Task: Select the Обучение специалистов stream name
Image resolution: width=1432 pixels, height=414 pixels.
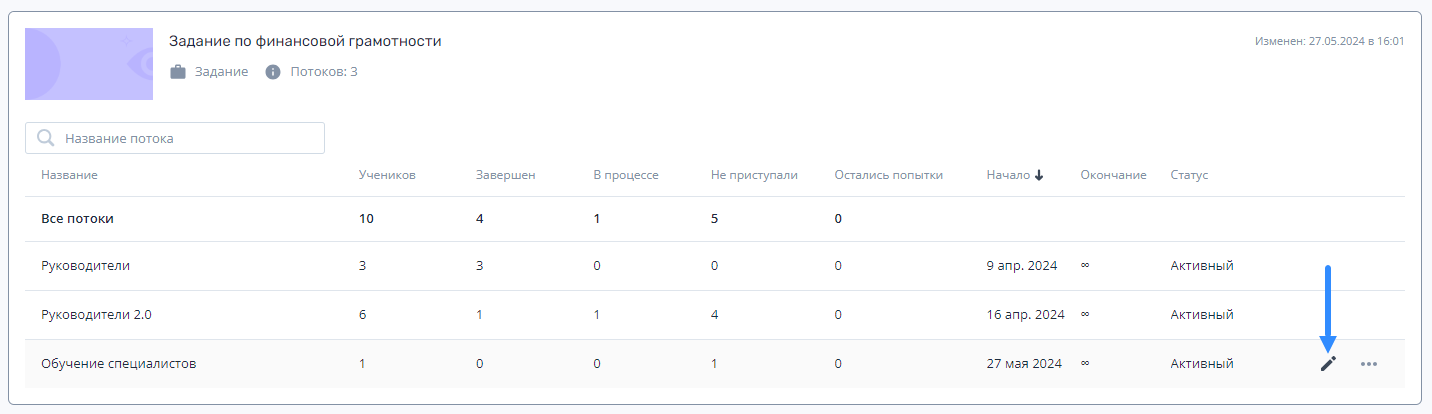Action: coord(118,364)
